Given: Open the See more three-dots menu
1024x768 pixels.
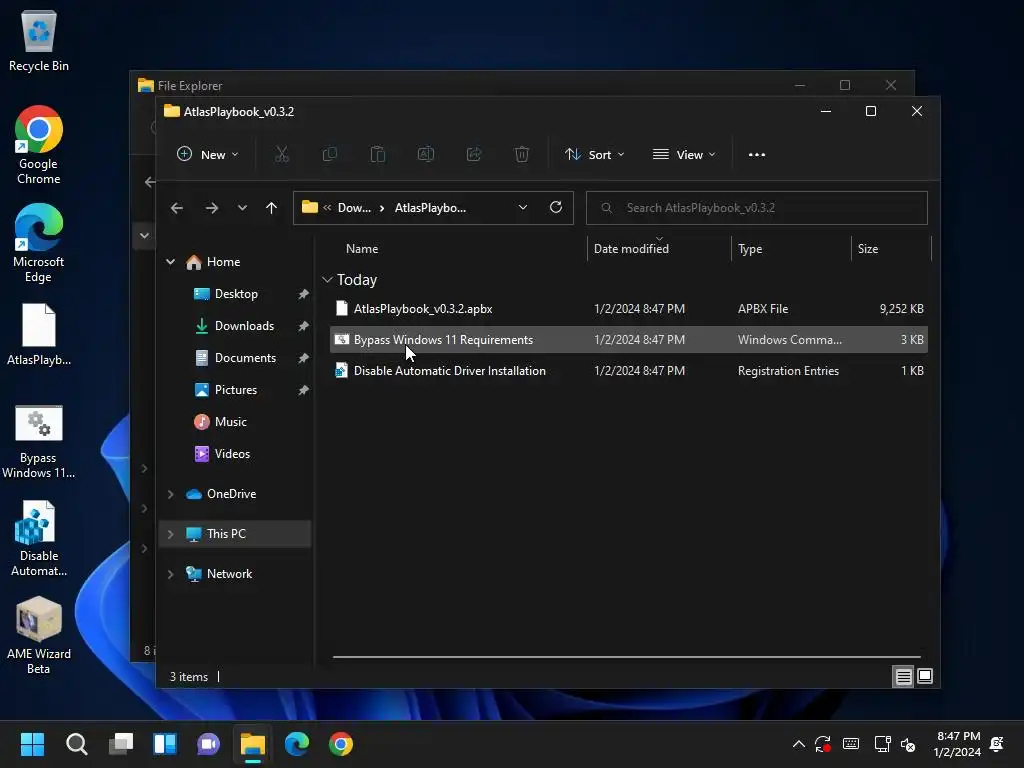Looking at the screenshot, I should pos(757,155).
